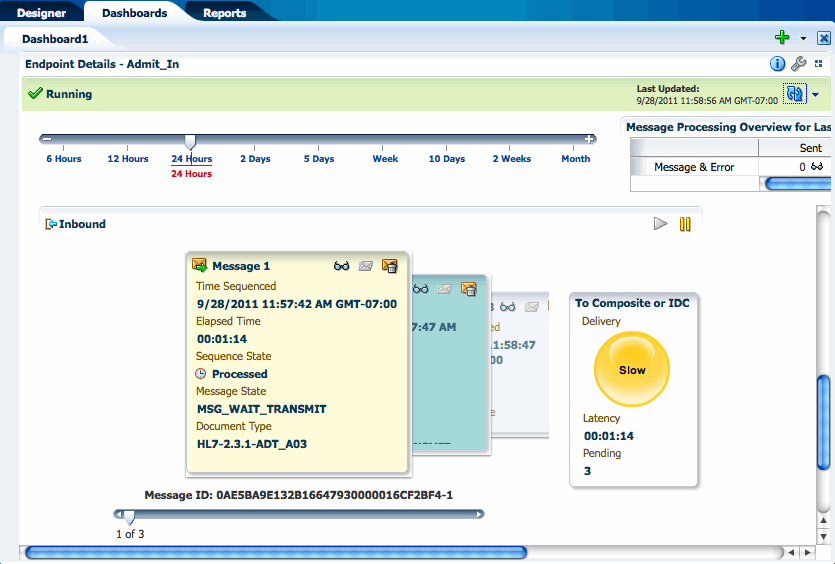Screen dimensions: 835x564
Task: Click the MSG_WAIT_TRANSMIT message state
Action: pyautogui.click(x=261, y=409)
